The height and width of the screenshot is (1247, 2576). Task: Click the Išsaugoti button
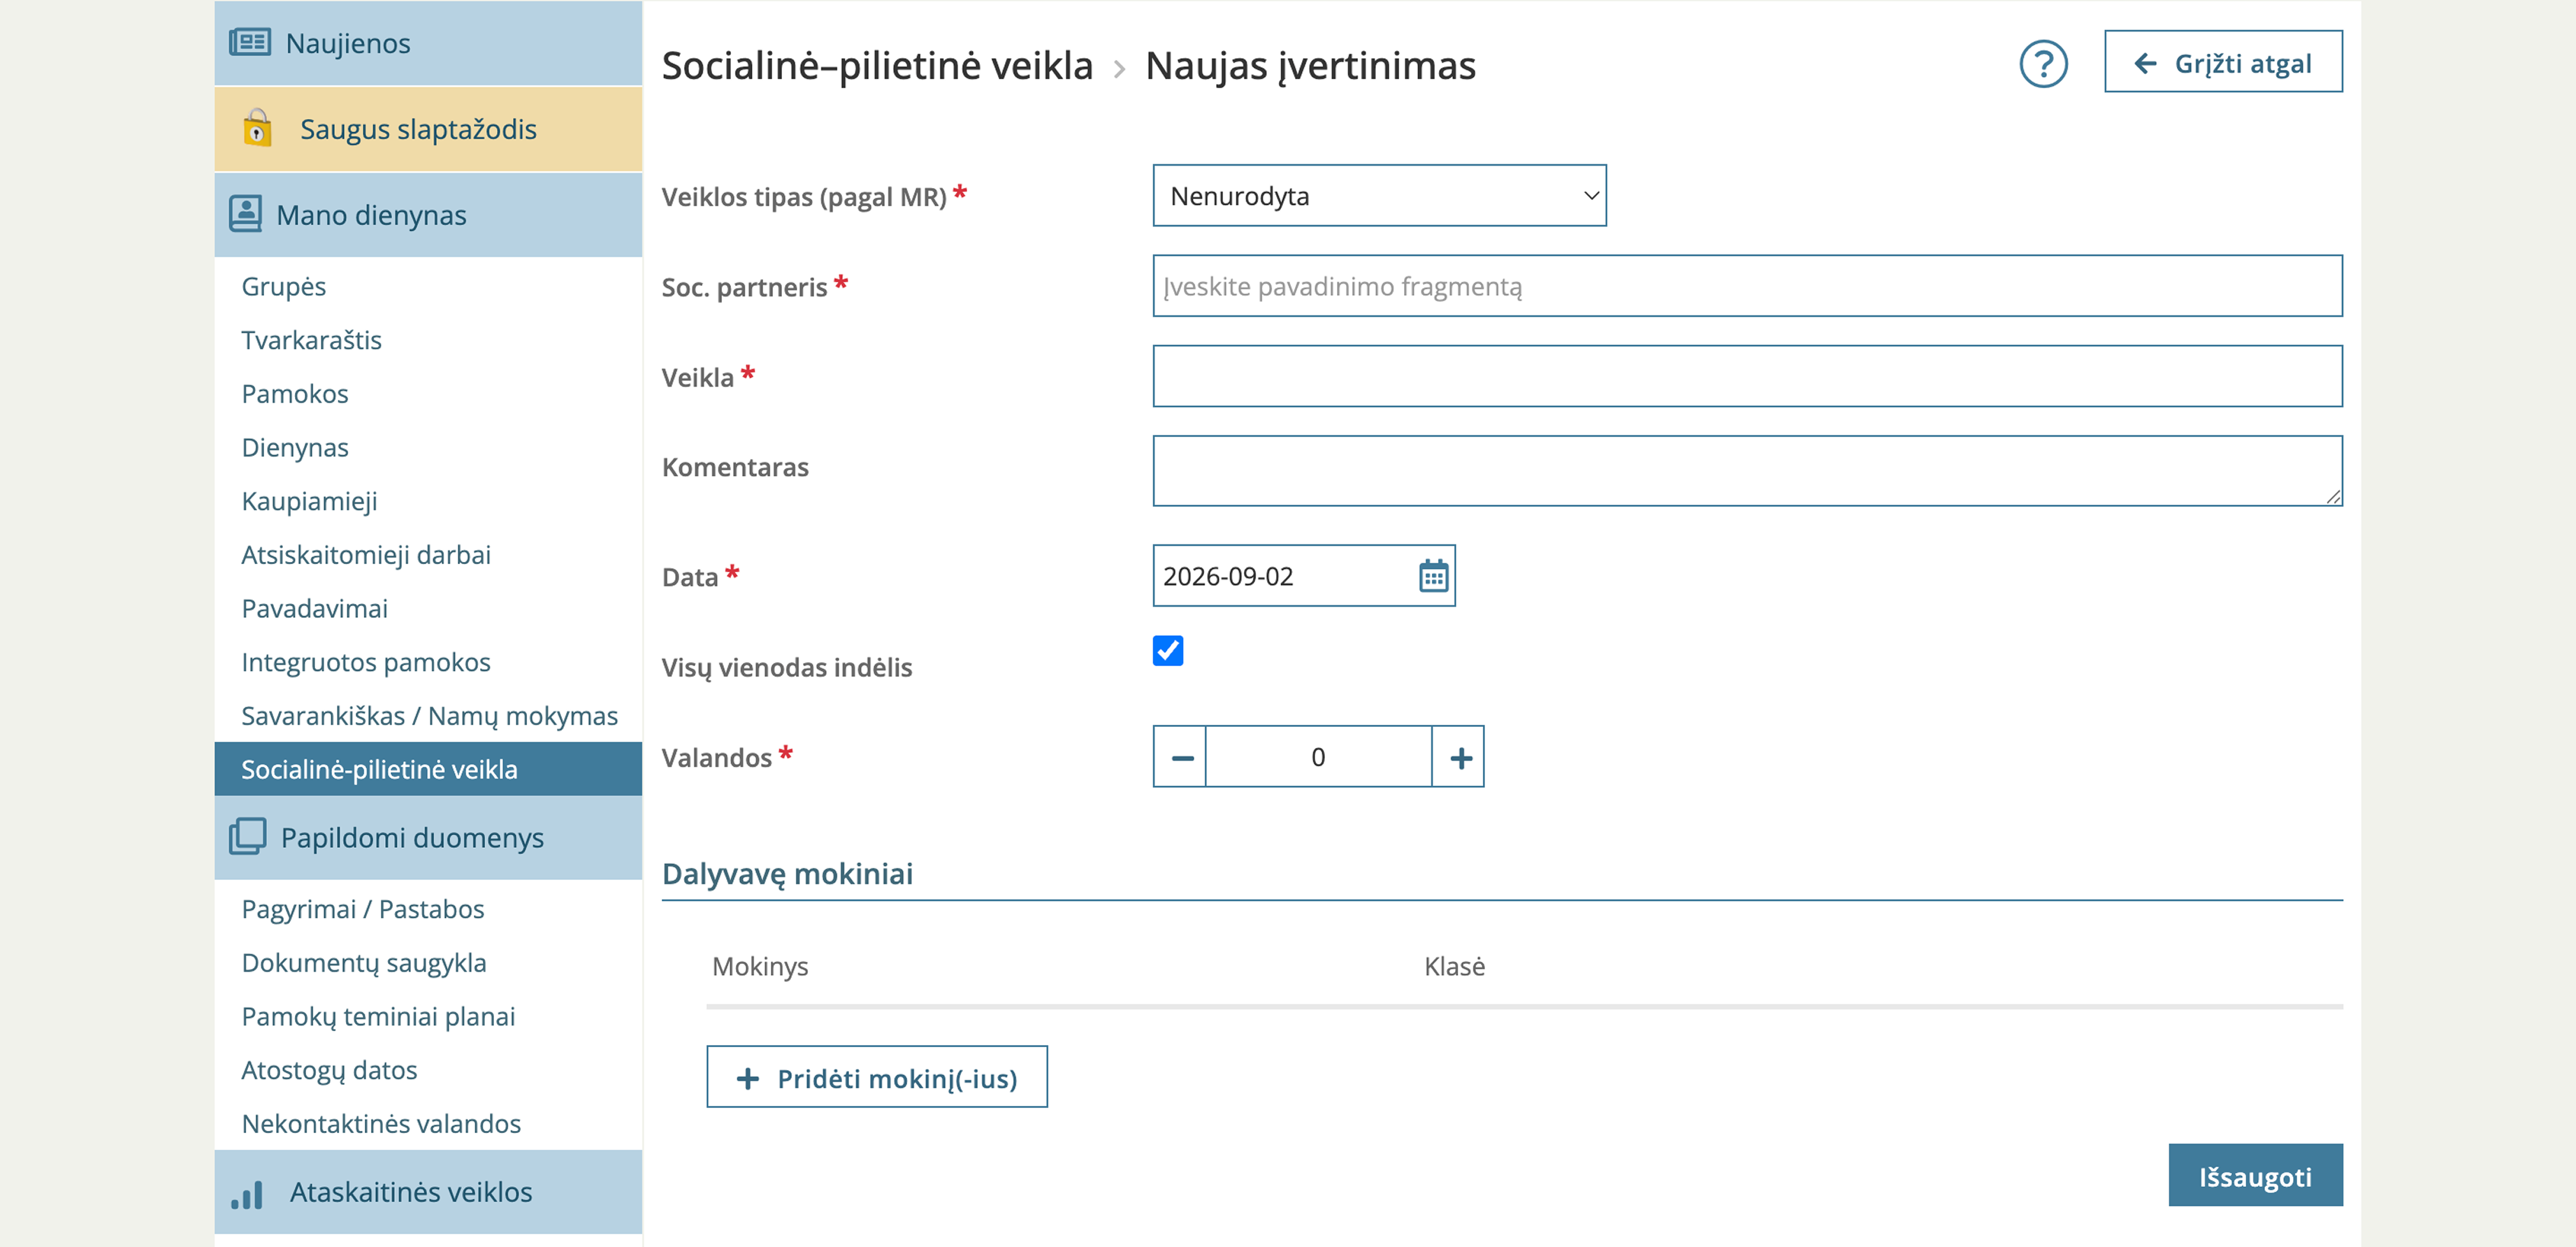tap(2255, 1175)
